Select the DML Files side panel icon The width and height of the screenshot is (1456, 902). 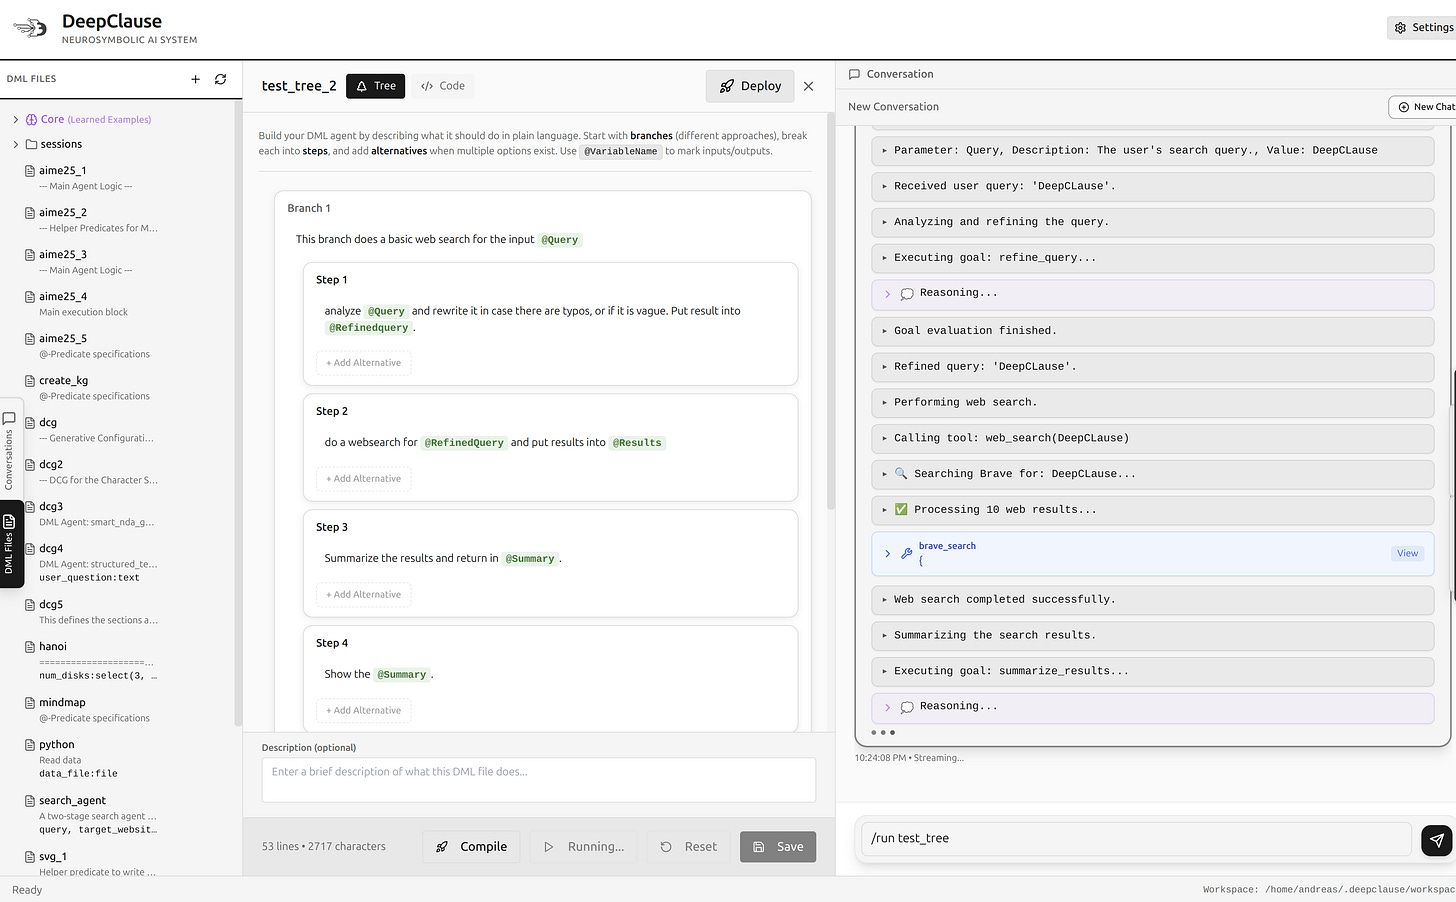tap(9, 521)
